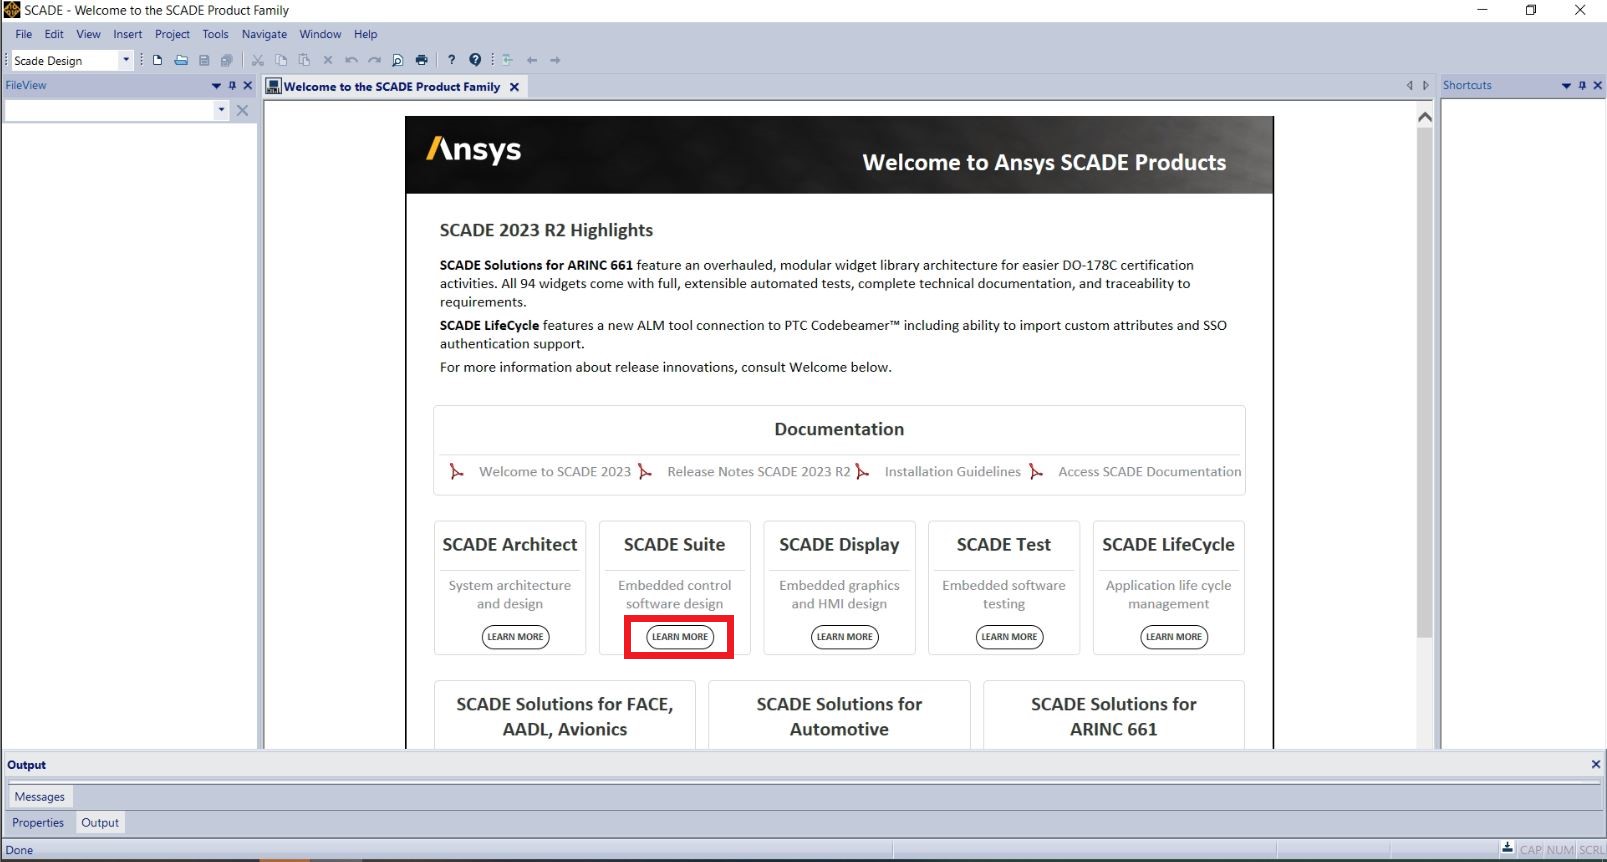Click the Copy toolbar icon
The image size is (1607, 862).
point(281,60)
